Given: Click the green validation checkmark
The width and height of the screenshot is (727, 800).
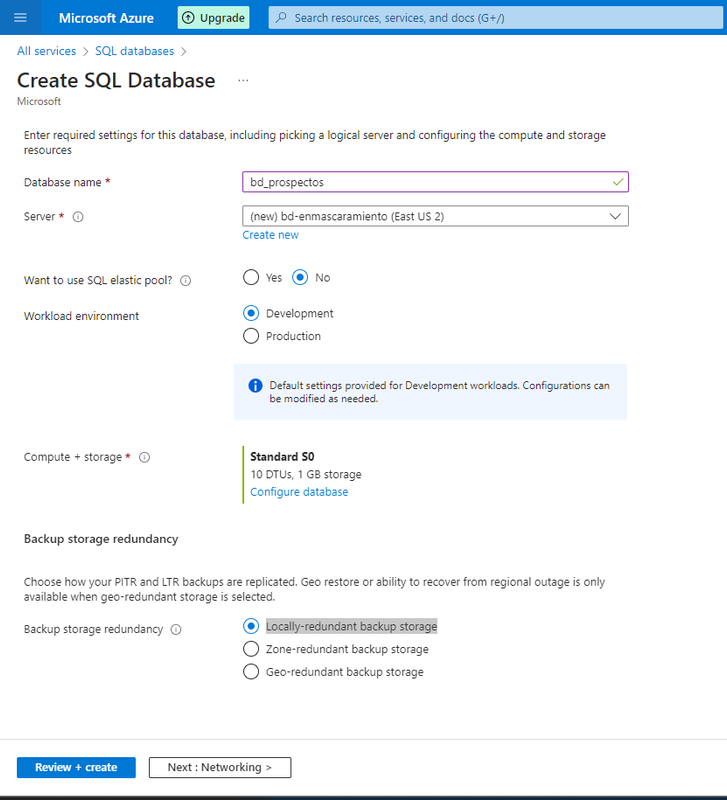Looking at the screenshot, I should tap(618, 182).
